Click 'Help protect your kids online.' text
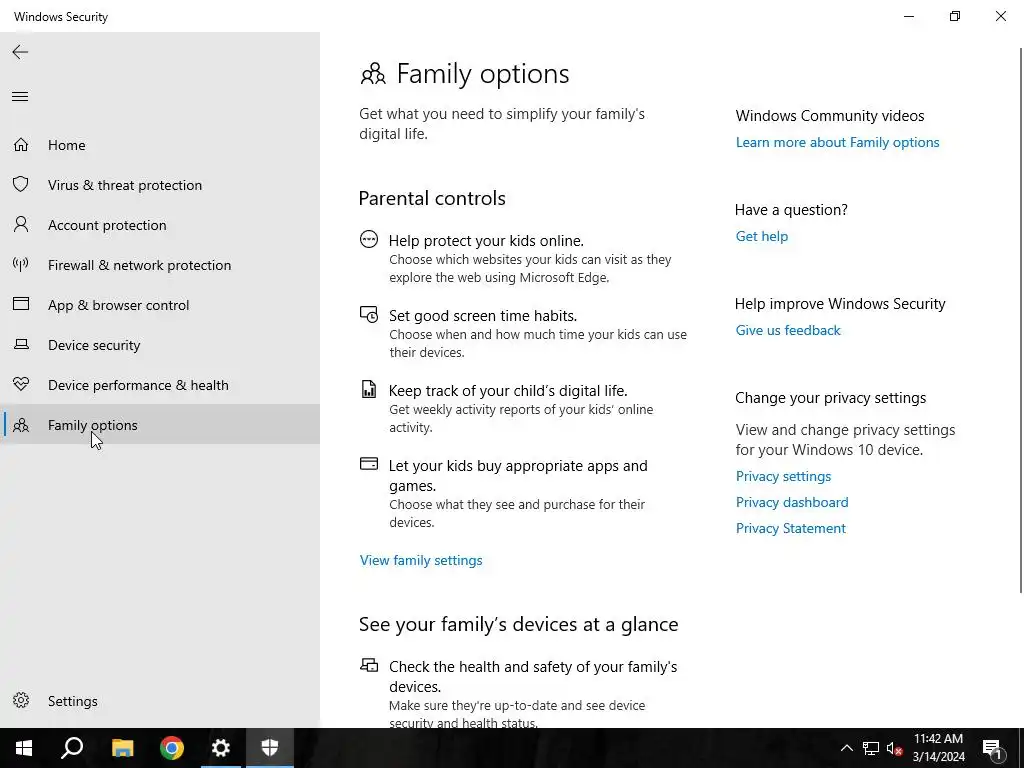 tap(486, 241)
